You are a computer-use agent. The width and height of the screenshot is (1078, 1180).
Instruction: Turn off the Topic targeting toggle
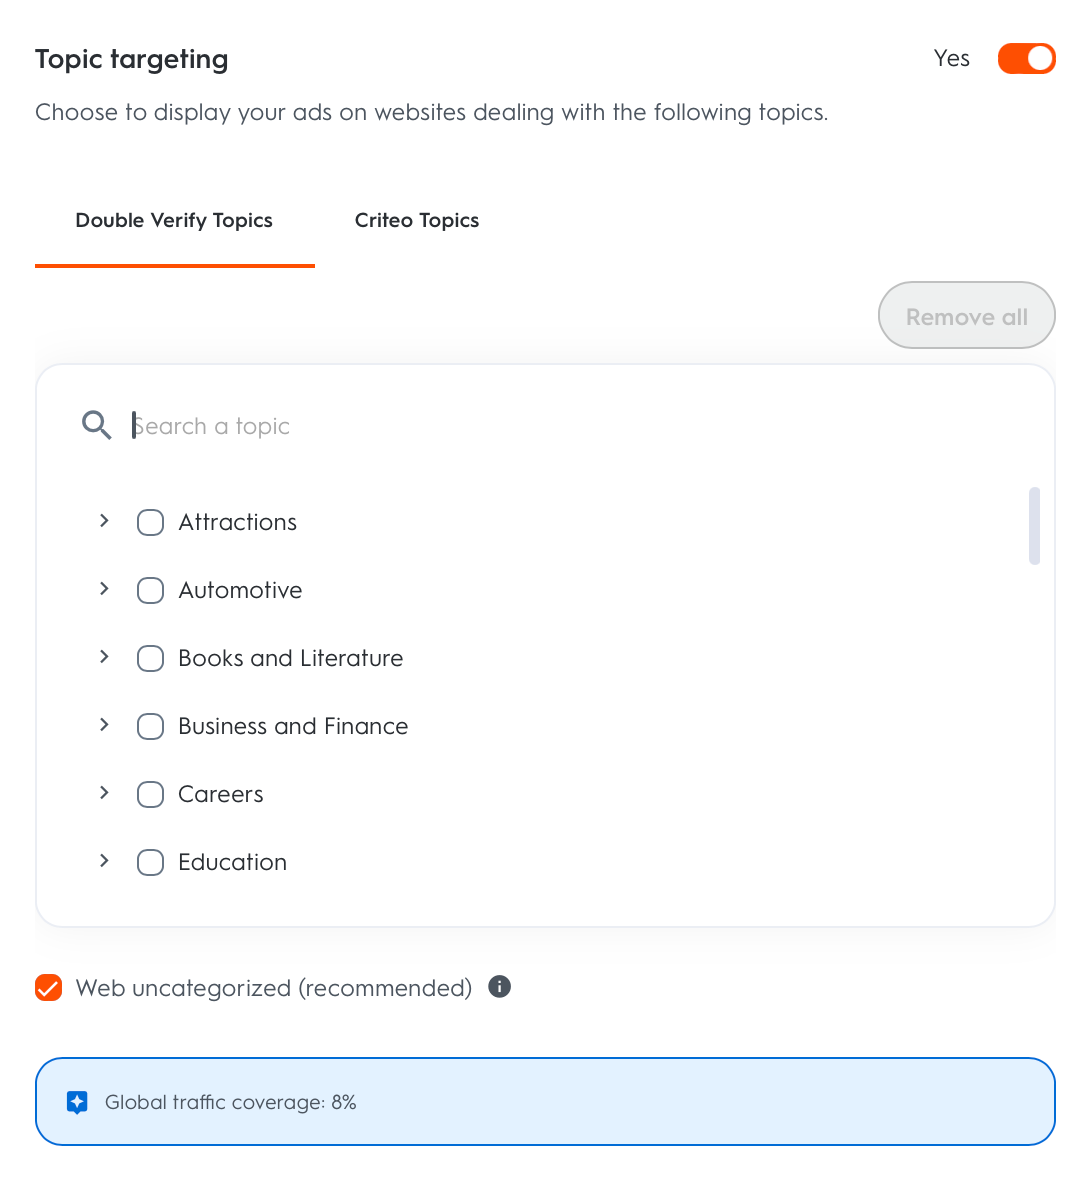(x=1026, y=59)
